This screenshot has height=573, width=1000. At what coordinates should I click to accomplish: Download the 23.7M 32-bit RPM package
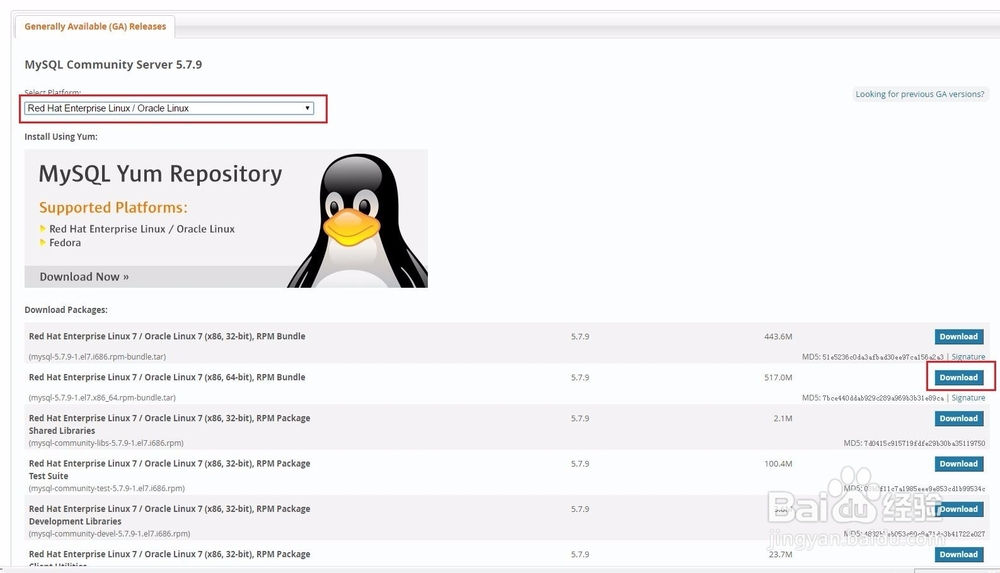click(959, 554)
